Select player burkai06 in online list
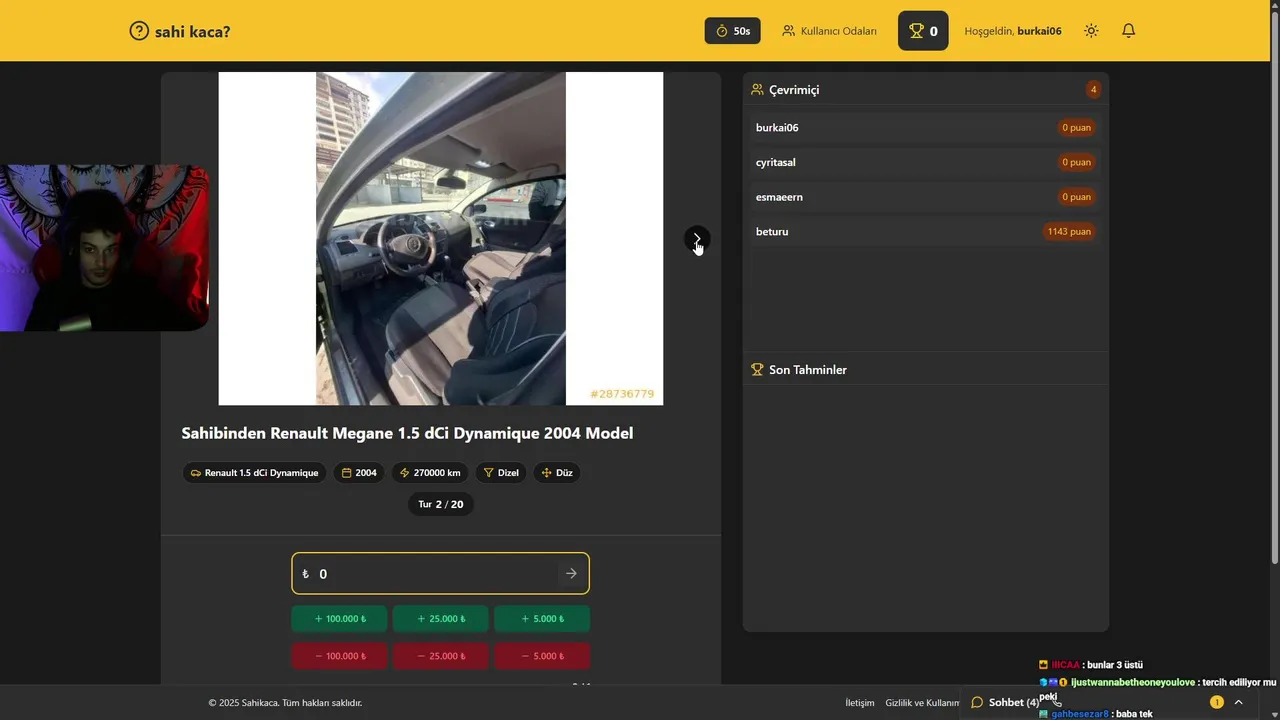This screenshot has height=720, width=1280. (925, 128)
